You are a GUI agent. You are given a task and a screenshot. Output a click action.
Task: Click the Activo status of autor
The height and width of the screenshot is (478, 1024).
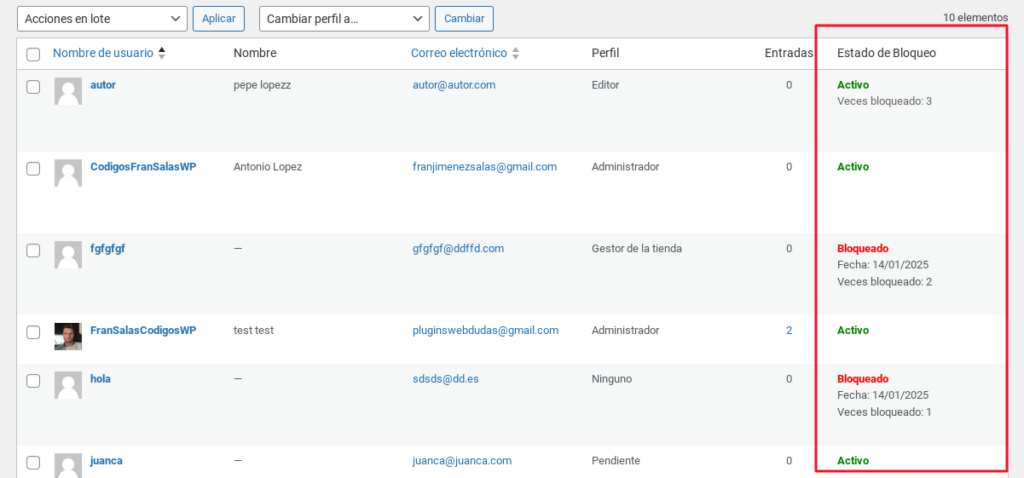(x=853, y=85)
